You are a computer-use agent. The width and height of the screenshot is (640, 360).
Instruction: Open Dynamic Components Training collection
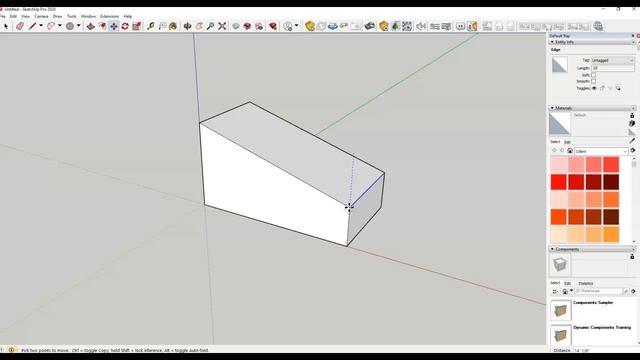602,327
